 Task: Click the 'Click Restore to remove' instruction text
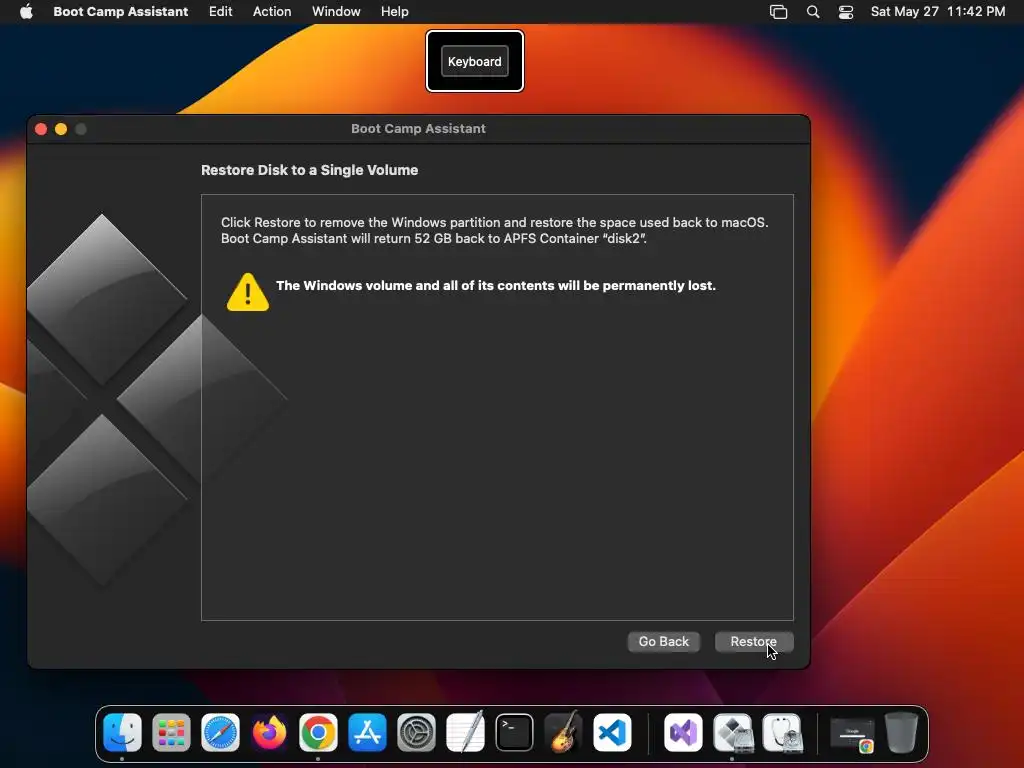(x=494, y=231)
